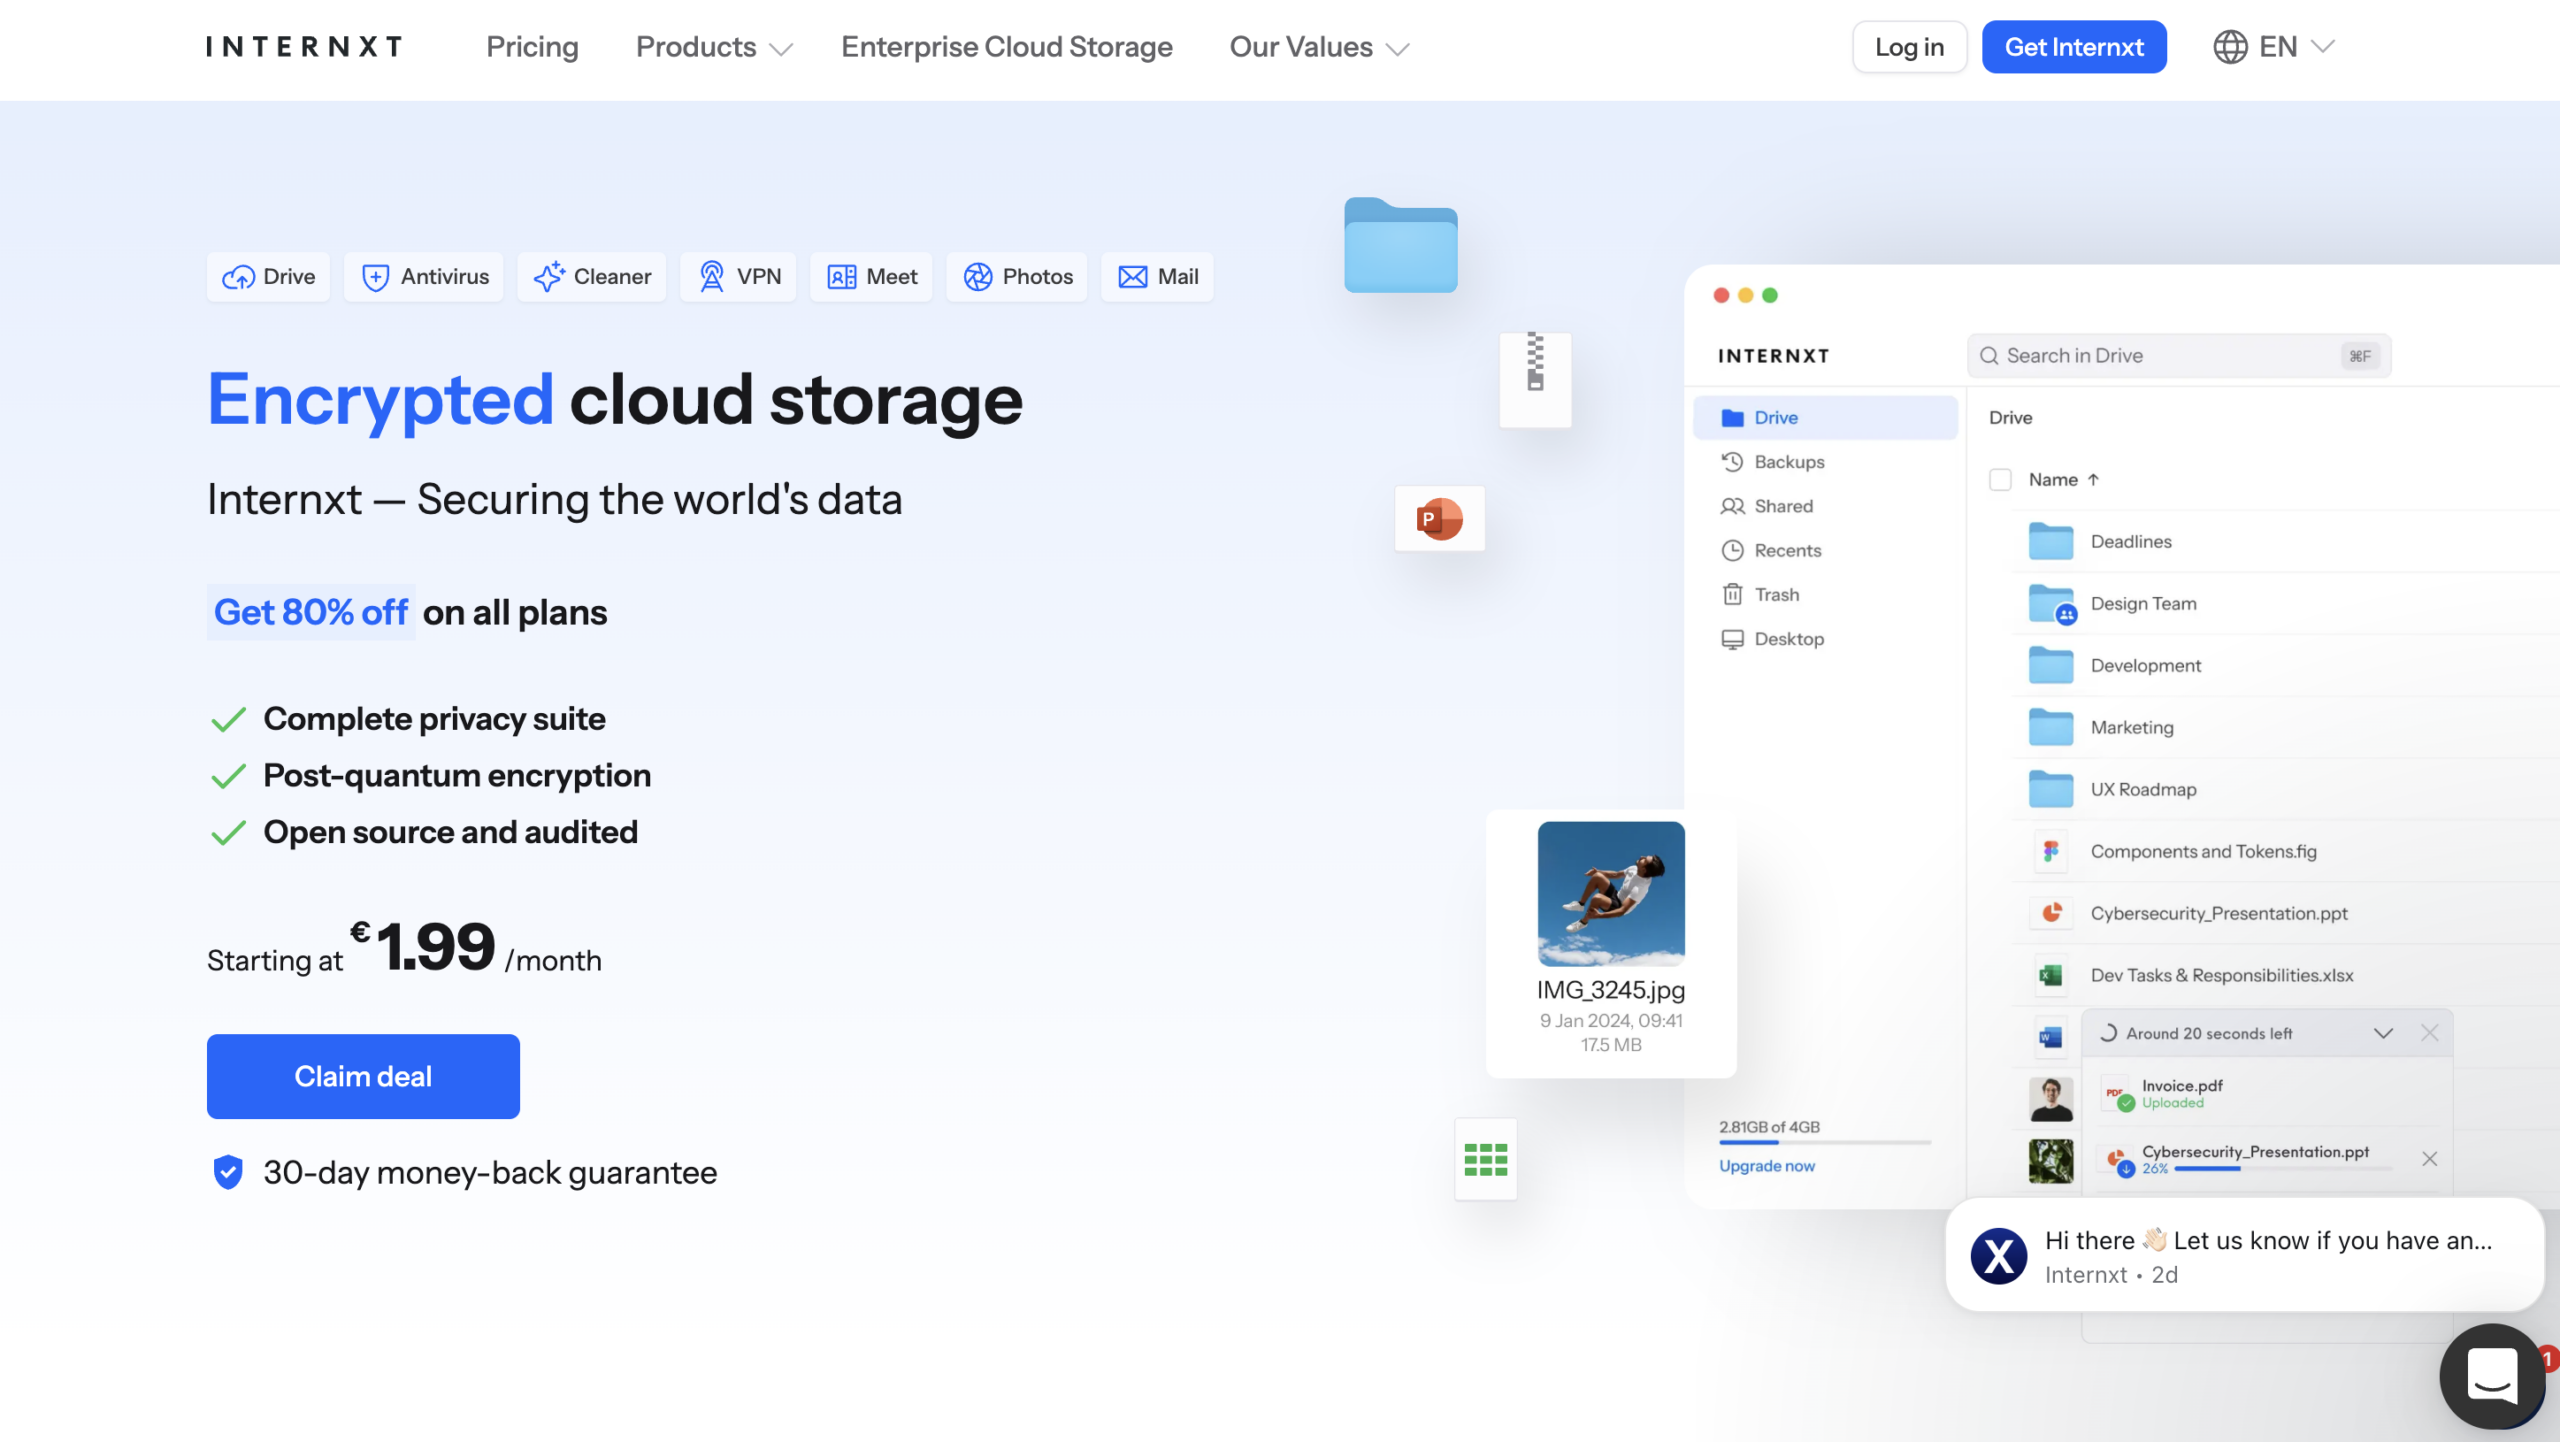Open the Internxt chat message popup
The height and width of the screenshot is (1442, 2560).
click(x=2245, y=1255)
